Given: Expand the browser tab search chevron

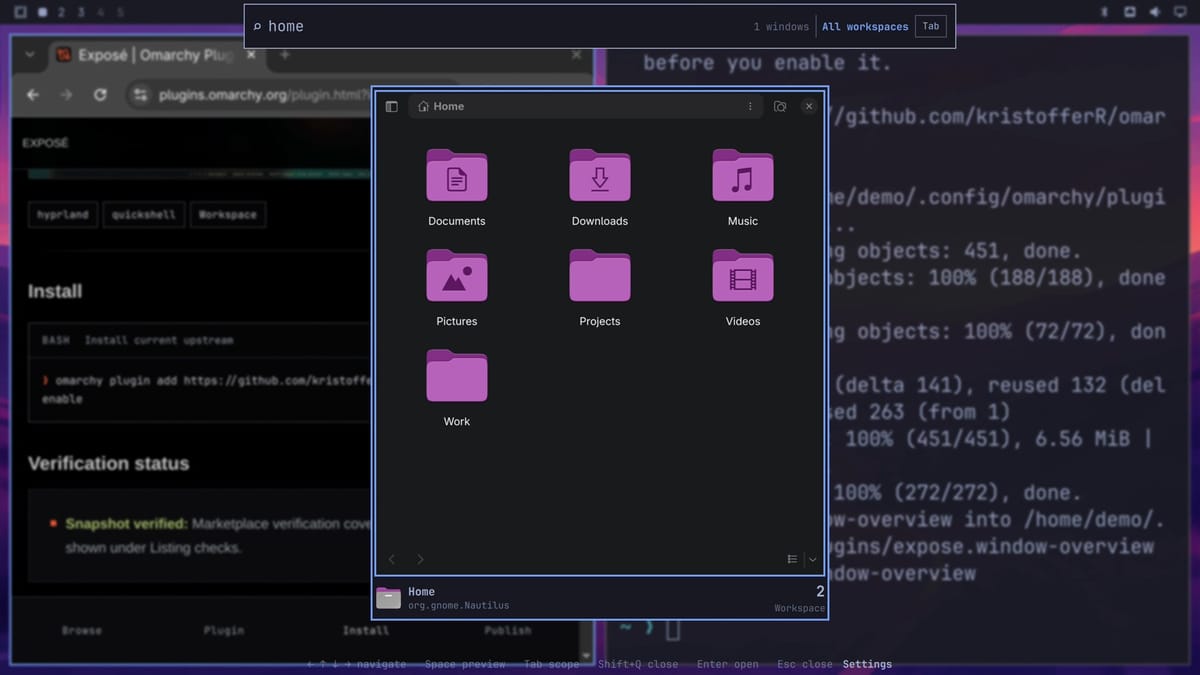Looking at the screenshot, I should tap(29, 55).
